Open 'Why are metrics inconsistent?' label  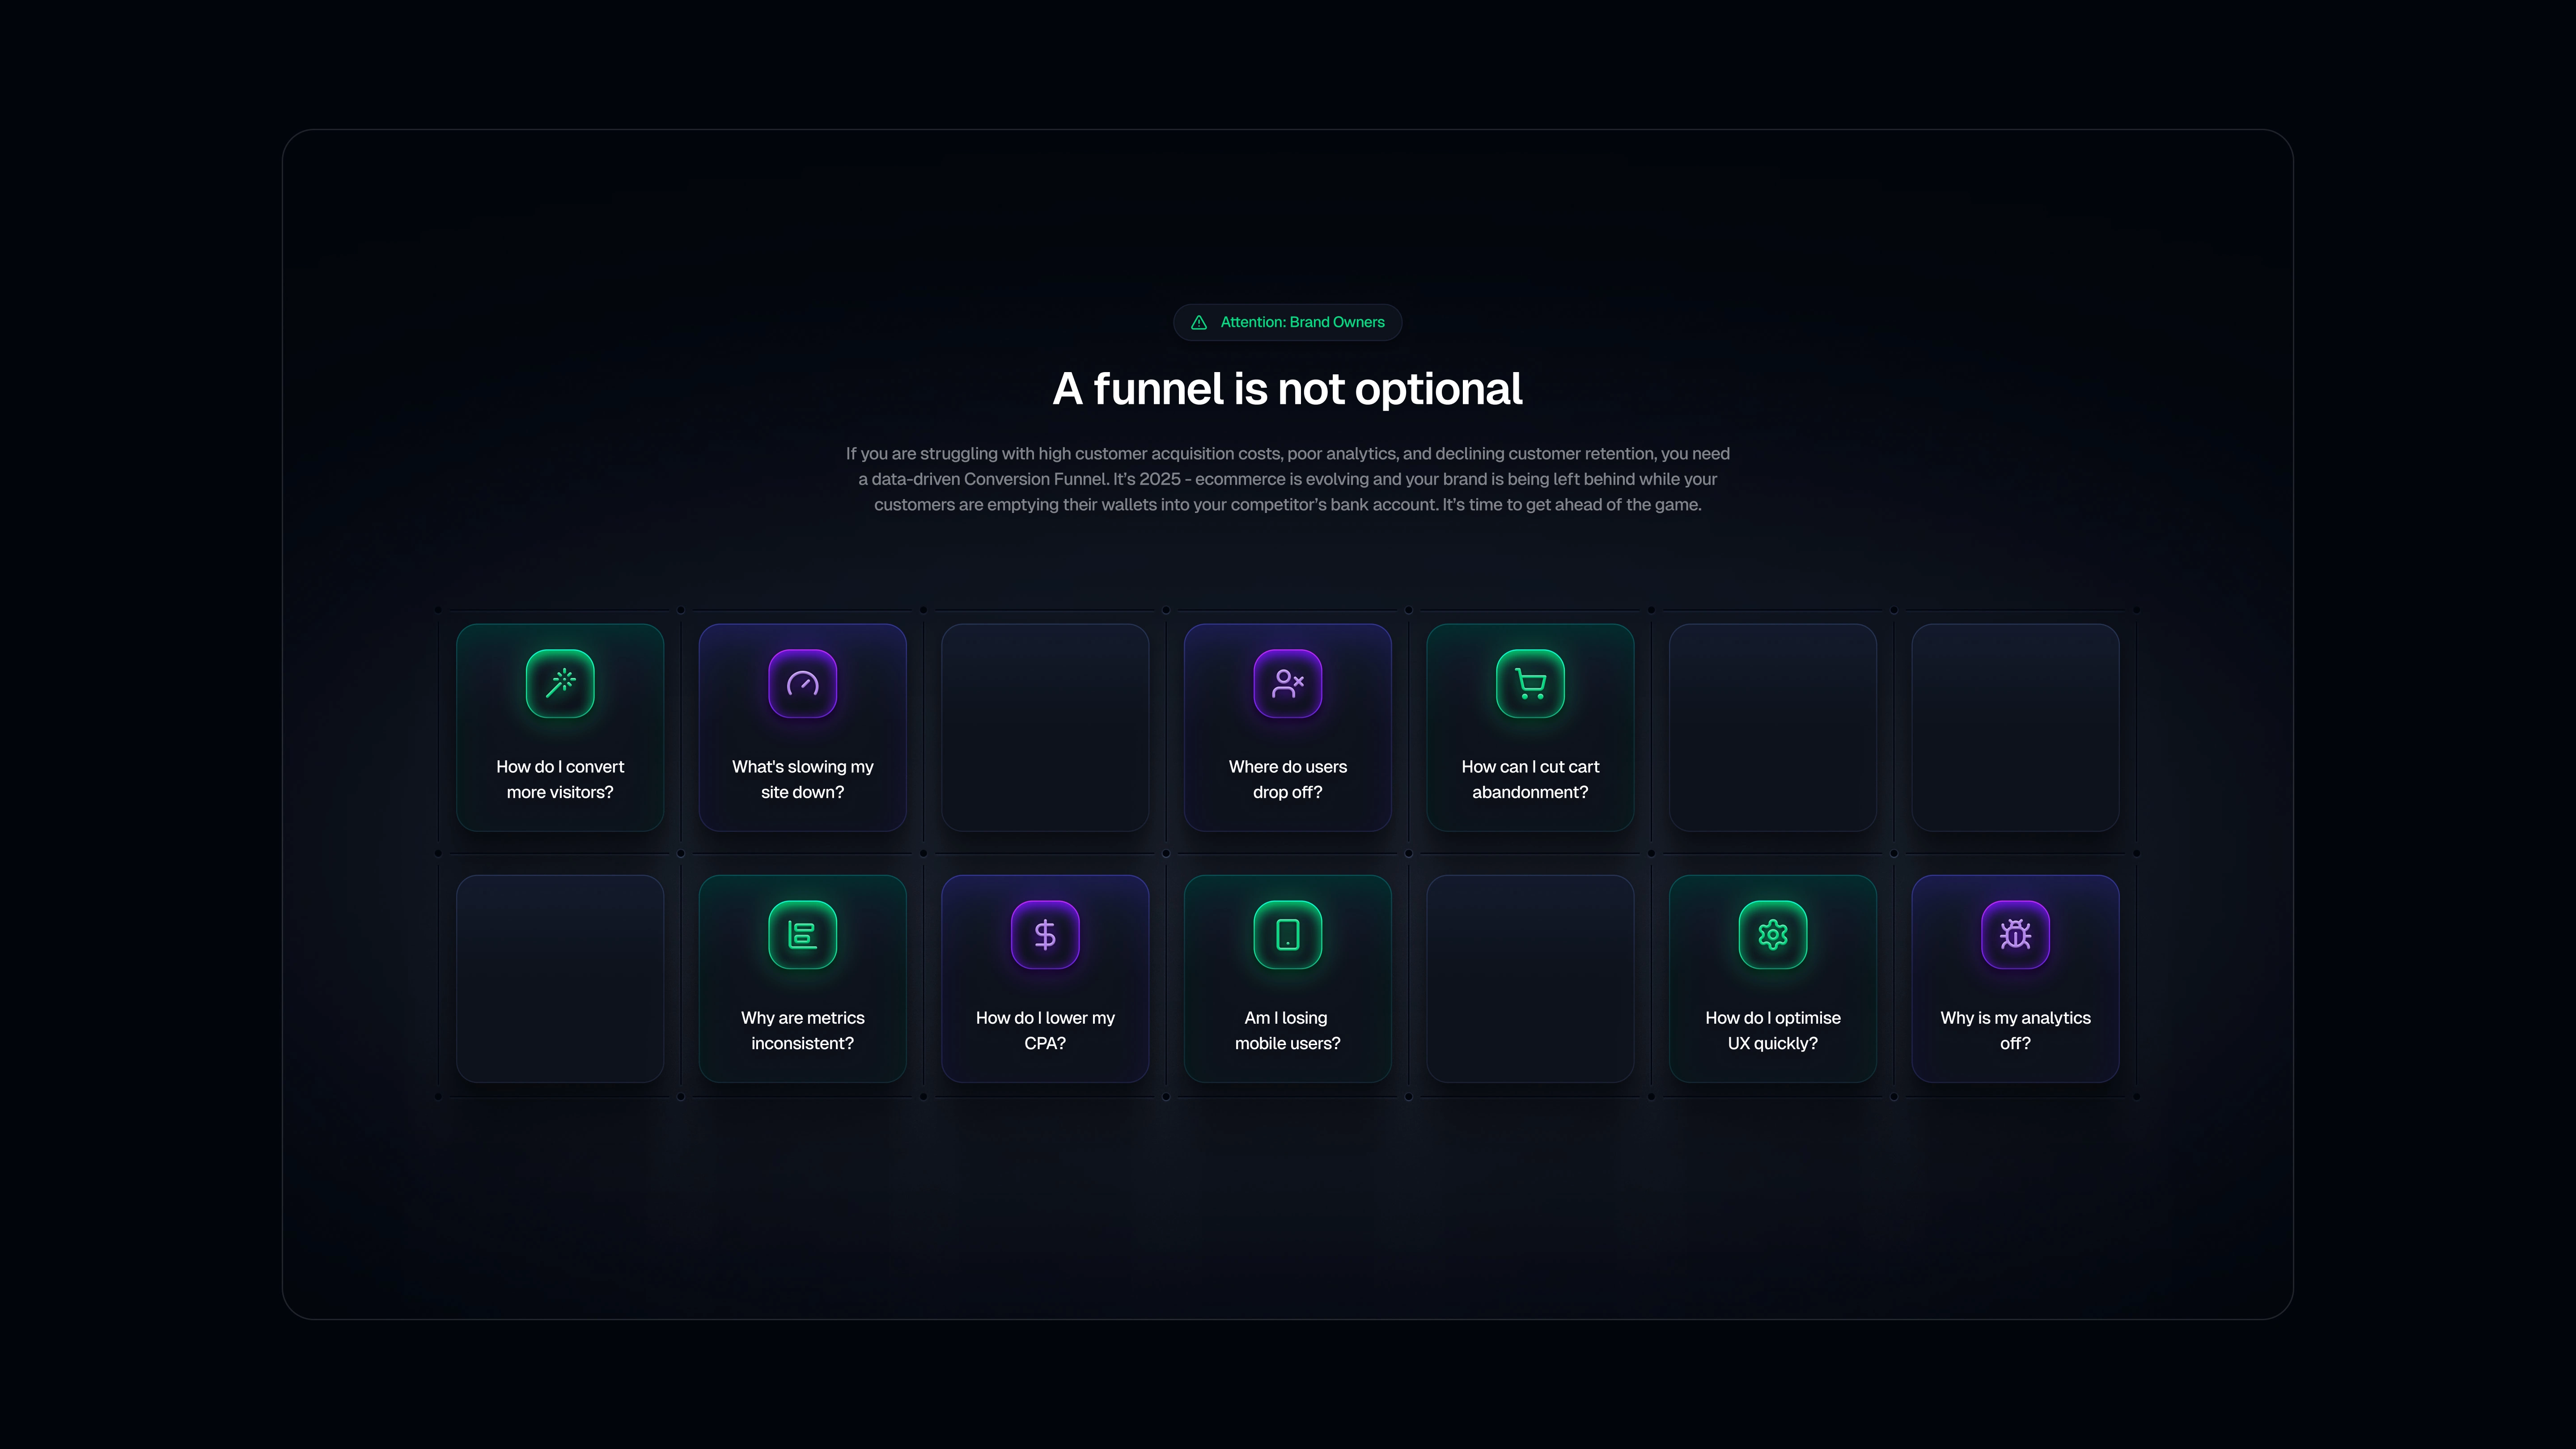802,1030
